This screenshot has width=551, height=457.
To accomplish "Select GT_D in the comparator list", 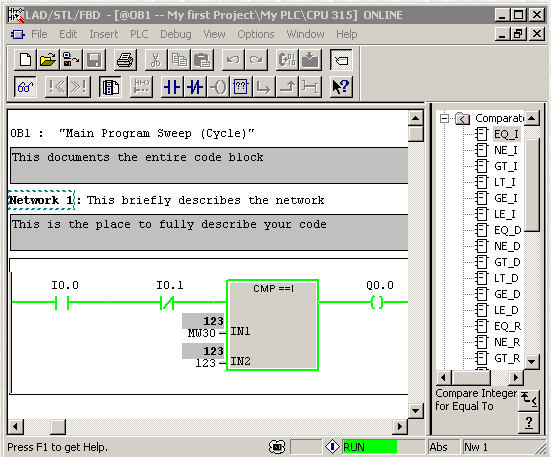I will pyautogui.click(x=507, y=262).
